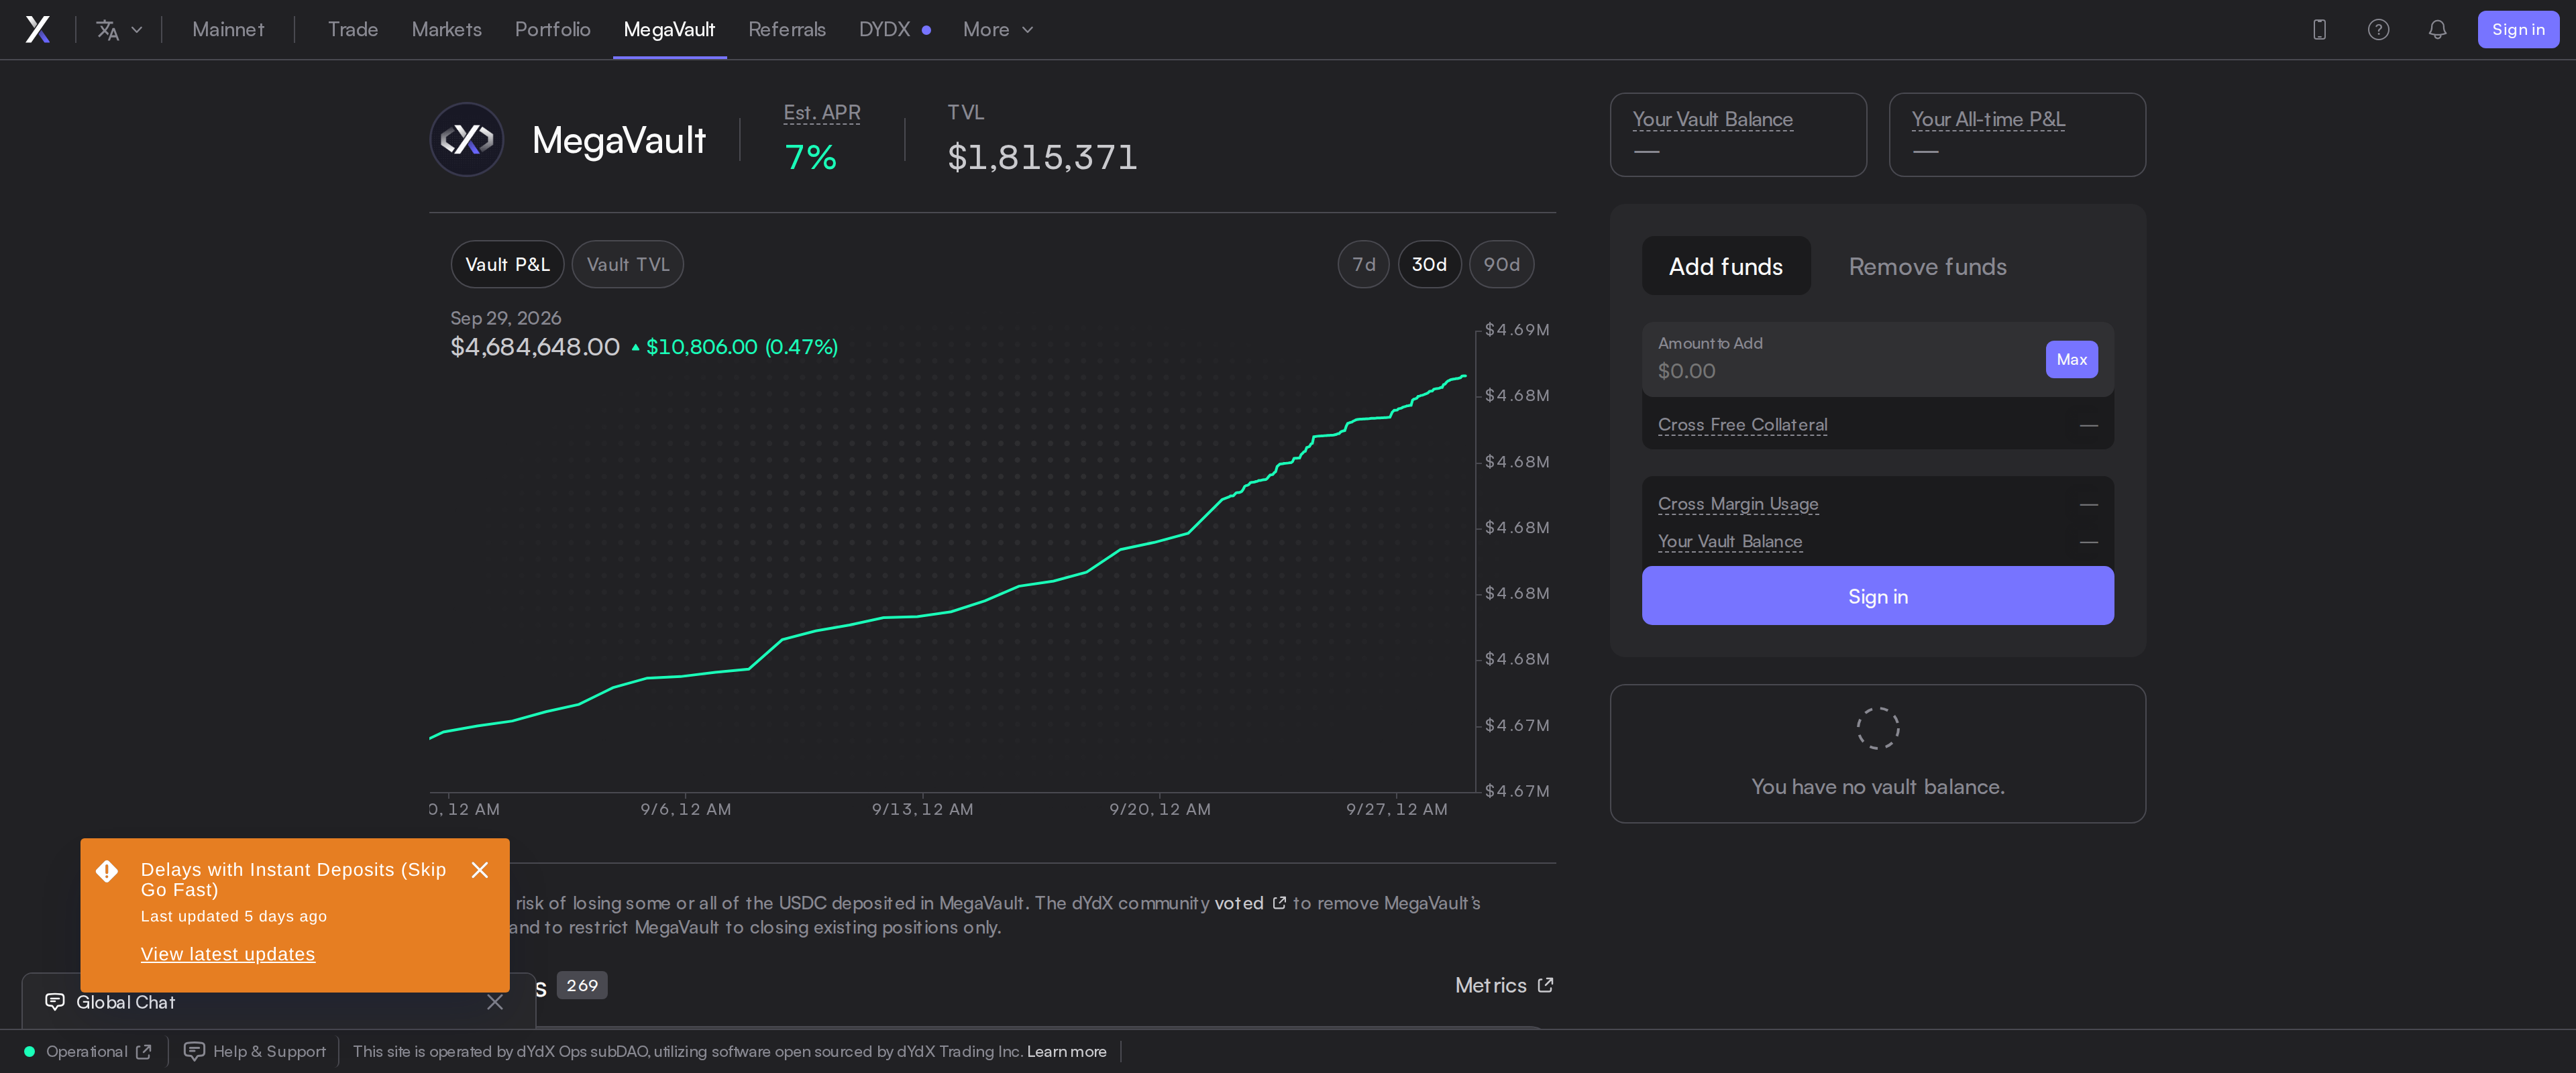Click Your All-time P&L label
Screen dimensions: 2576x1073
point(1988,120)
